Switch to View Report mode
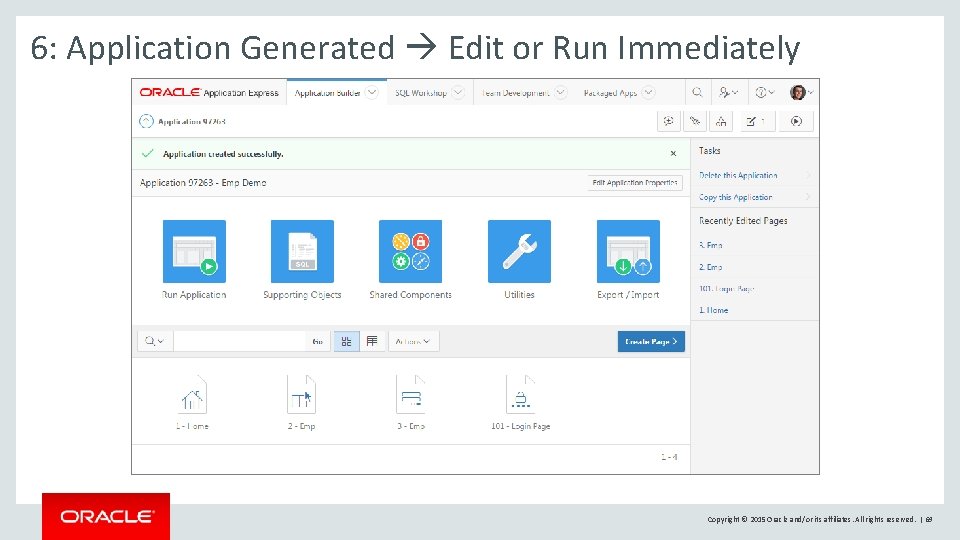Image resolution: width=960 pixels, height=540 pixels. [x=372, y=342]
